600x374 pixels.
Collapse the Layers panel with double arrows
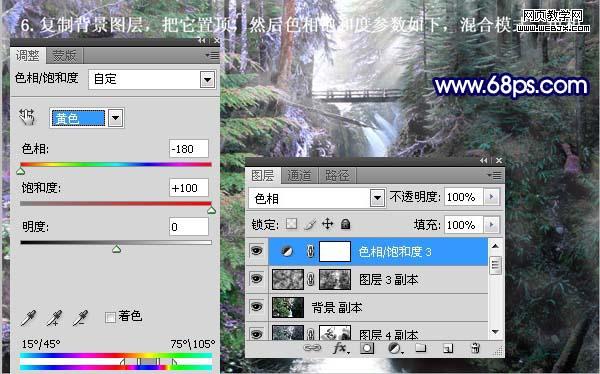click(x=484, y=160)
